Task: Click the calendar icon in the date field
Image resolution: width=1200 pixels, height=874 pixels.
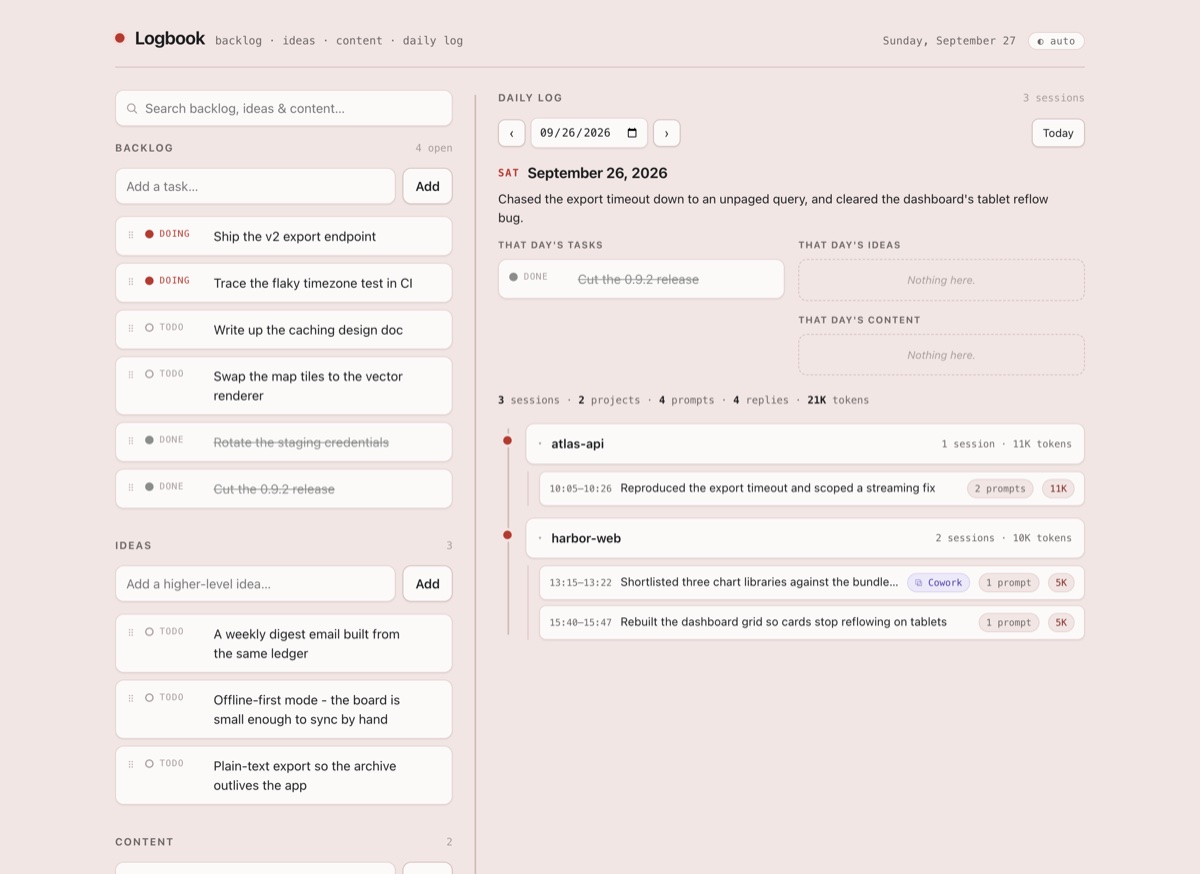Action: (x=632, y=133)
